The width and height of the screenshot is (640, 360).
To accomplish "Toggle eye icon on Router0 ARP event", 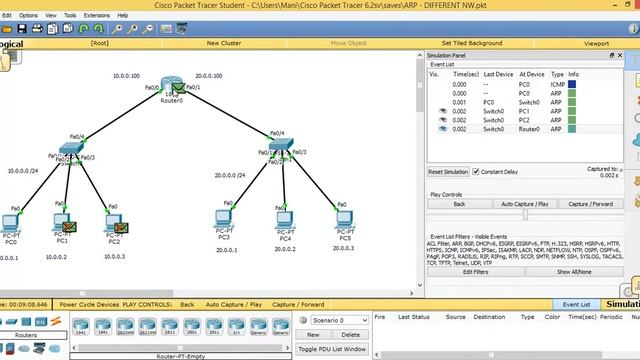I will click(x=442, y=129).
